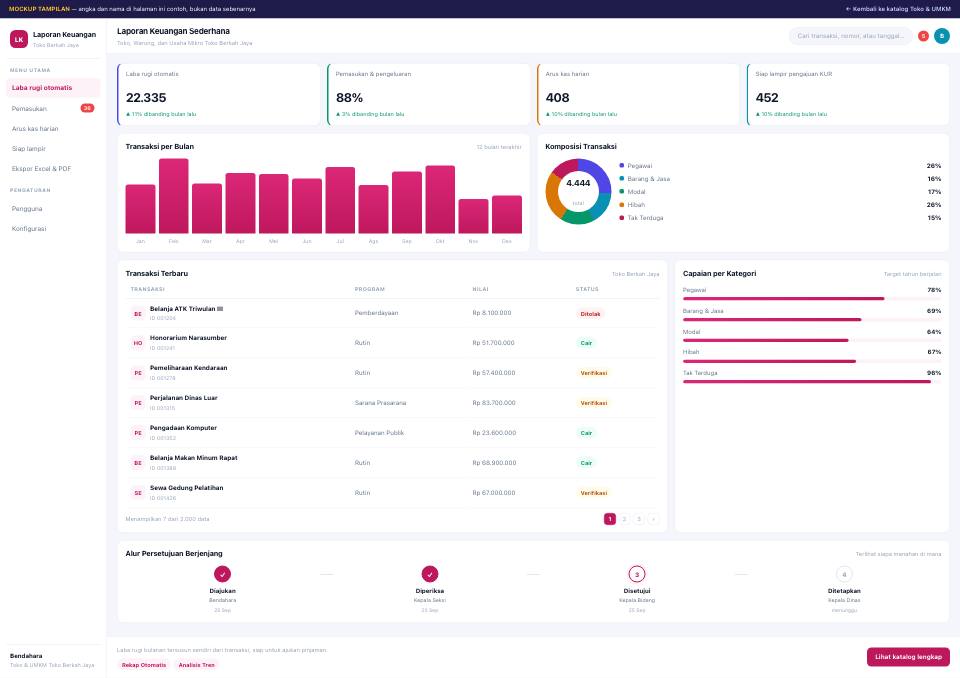Click the Tak Terduga legend entry
This screenshot has width=960, height=678.
645,218
